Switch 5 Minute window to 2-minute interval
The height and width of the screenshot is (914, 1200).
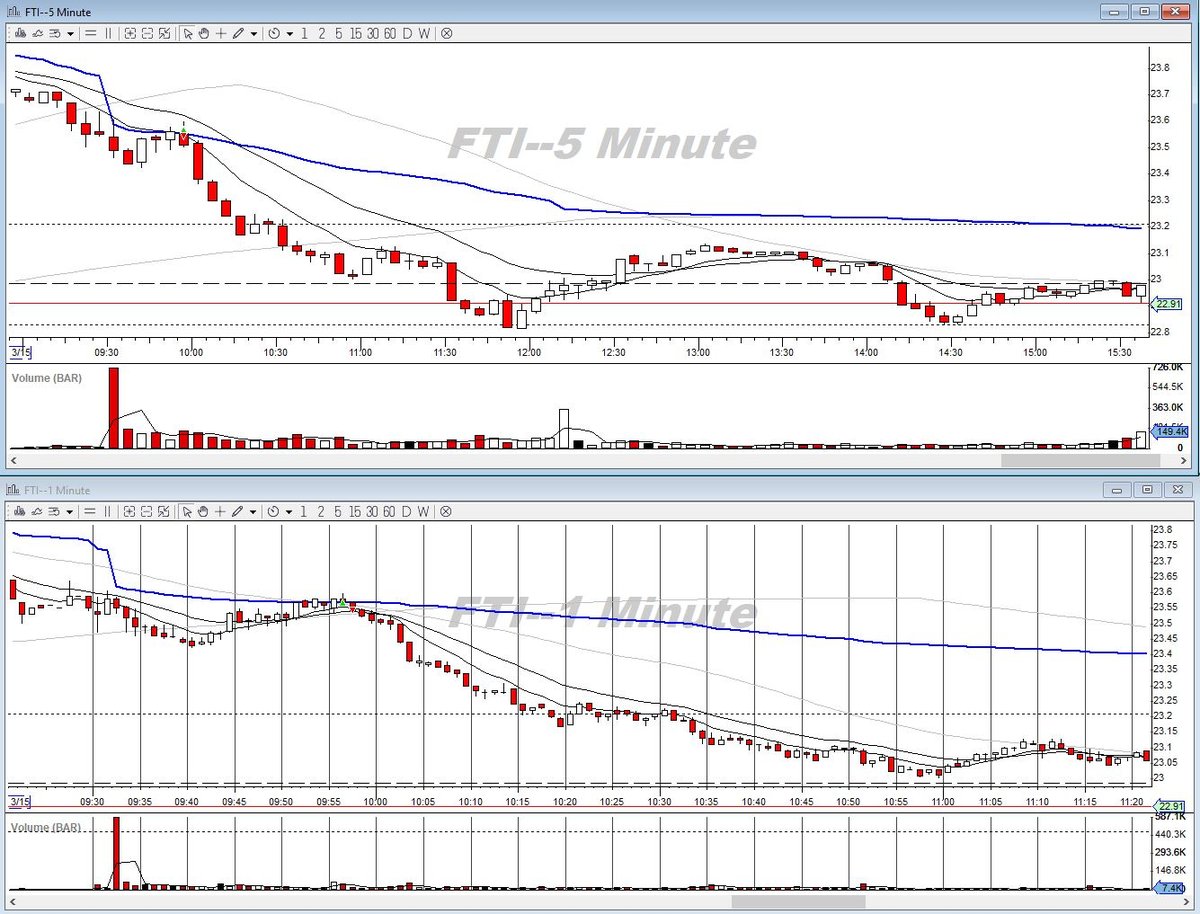coord(321,33)
